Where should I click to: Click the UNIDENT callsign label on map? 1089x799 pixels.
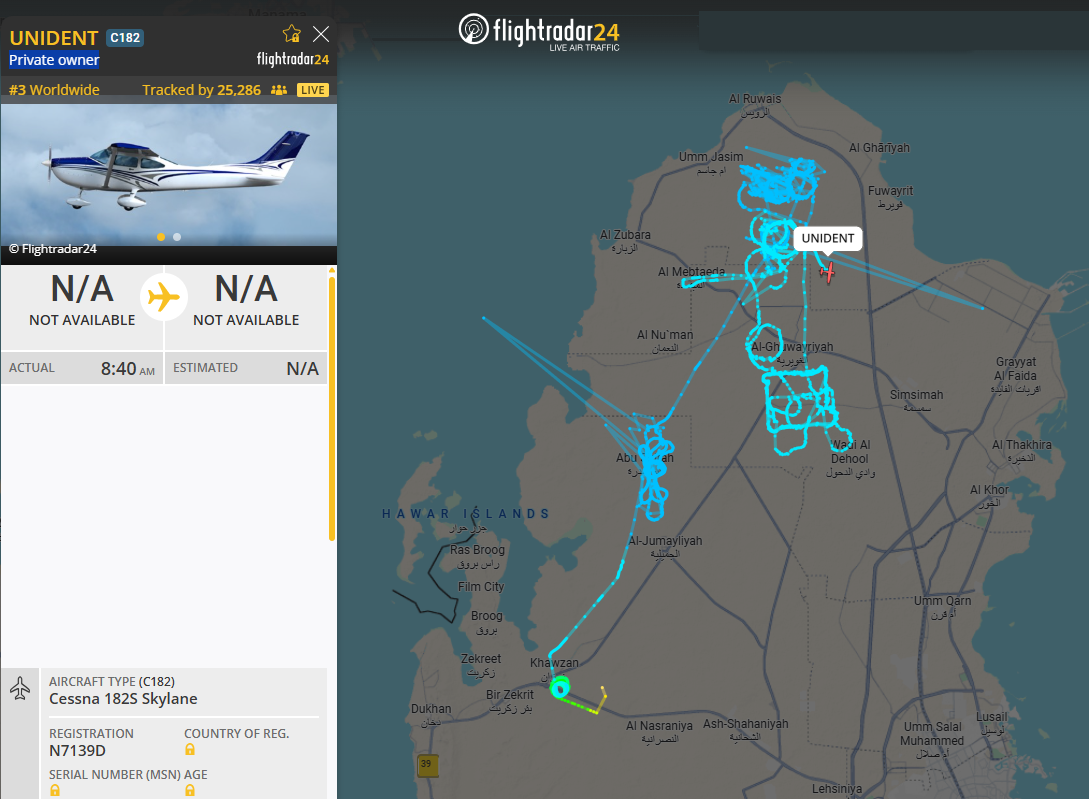(x=828, y=238)
